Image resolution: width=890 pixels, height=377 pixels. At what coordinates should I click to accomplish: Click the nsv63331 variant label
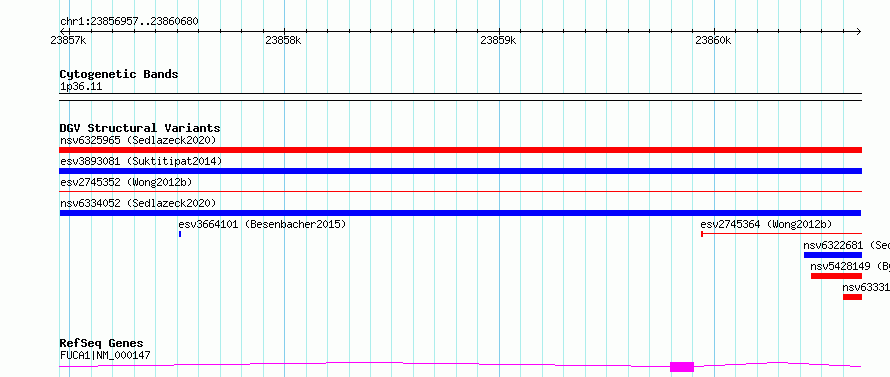pyautogui.click(x=866, y=287)
